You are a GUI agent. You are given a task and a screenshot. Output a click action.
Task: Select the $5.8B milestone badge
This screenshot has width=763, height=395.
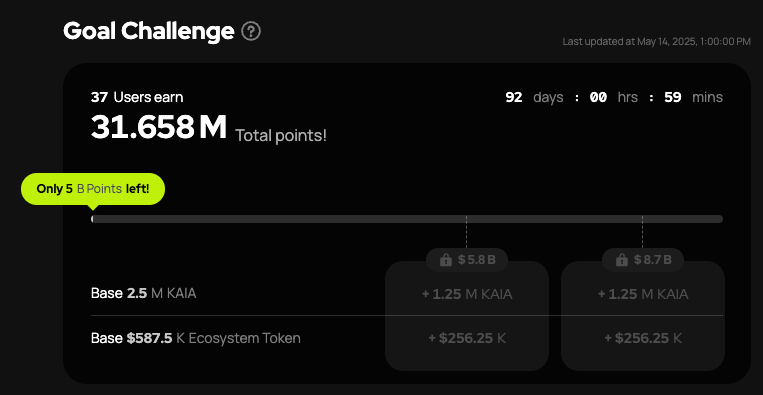467,260
